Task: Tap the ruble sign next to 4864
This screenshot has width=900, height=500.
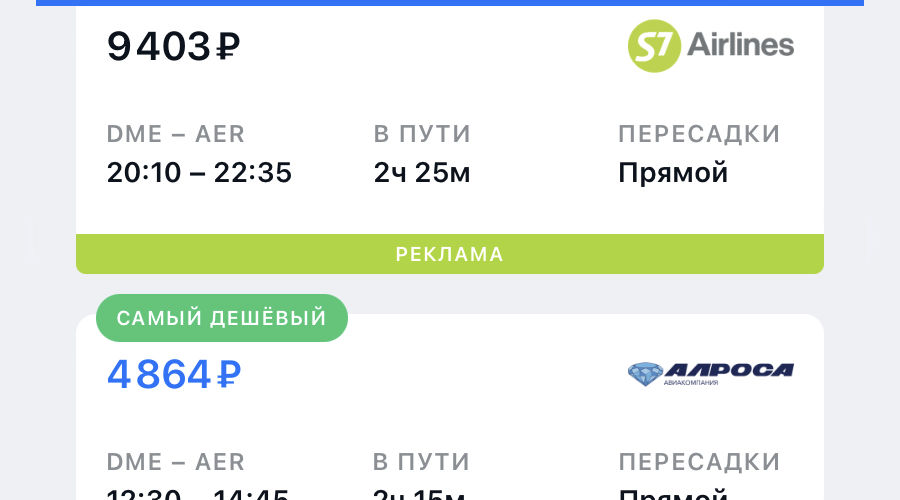Action: (x=229, y=375)
